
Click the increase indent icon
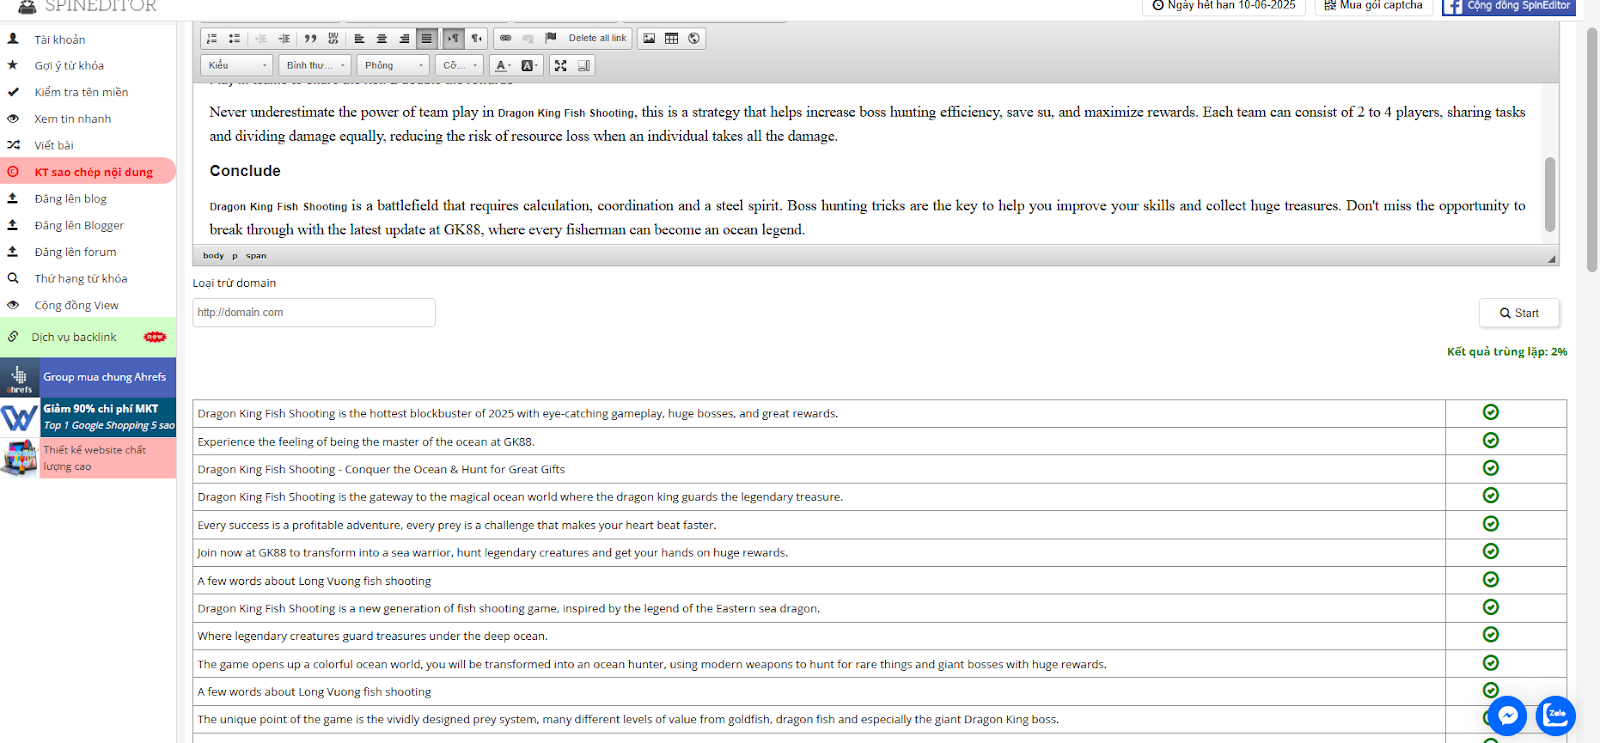click(x=284, y=38)
